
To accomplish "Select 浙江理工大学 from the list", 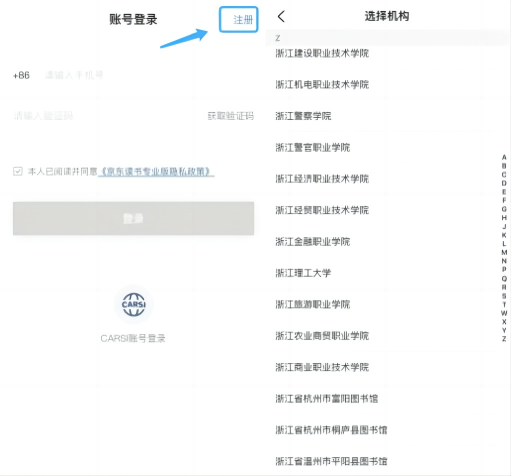I will pos(303,273).
